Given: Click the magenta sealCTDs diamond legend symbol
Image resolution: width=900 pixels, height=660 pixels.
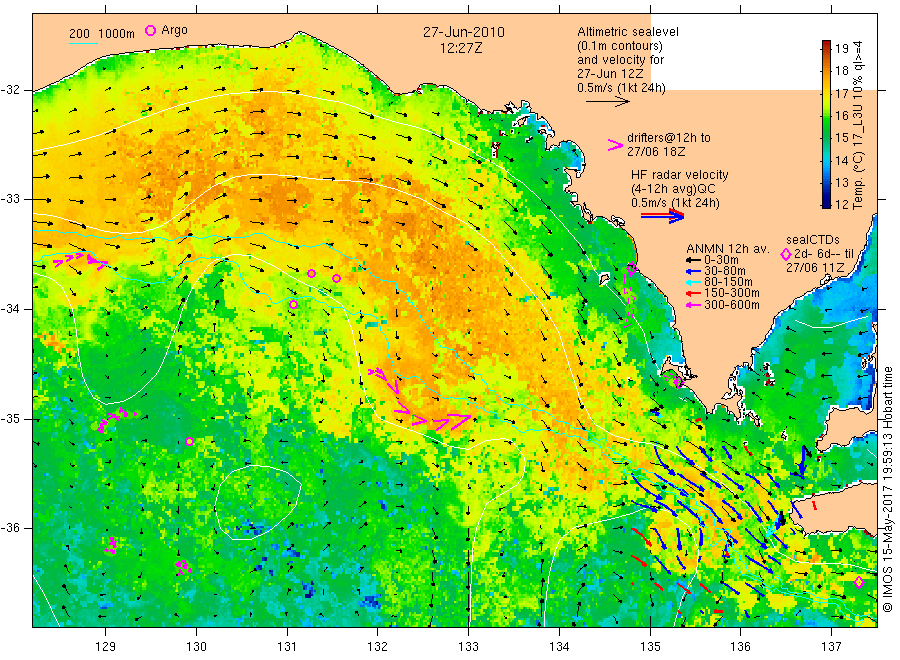Looking at the screenshot, I should pyautogui.click(x=786, y=254).
